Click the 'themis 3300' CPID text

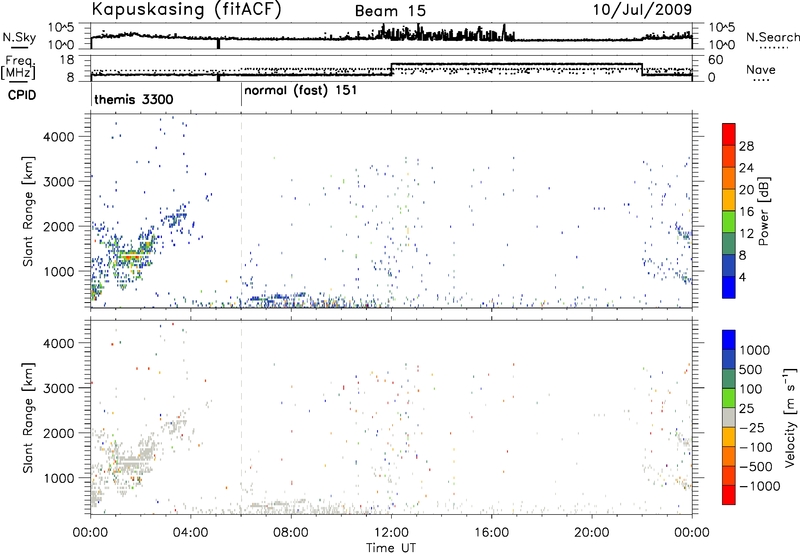pos(134,99)
